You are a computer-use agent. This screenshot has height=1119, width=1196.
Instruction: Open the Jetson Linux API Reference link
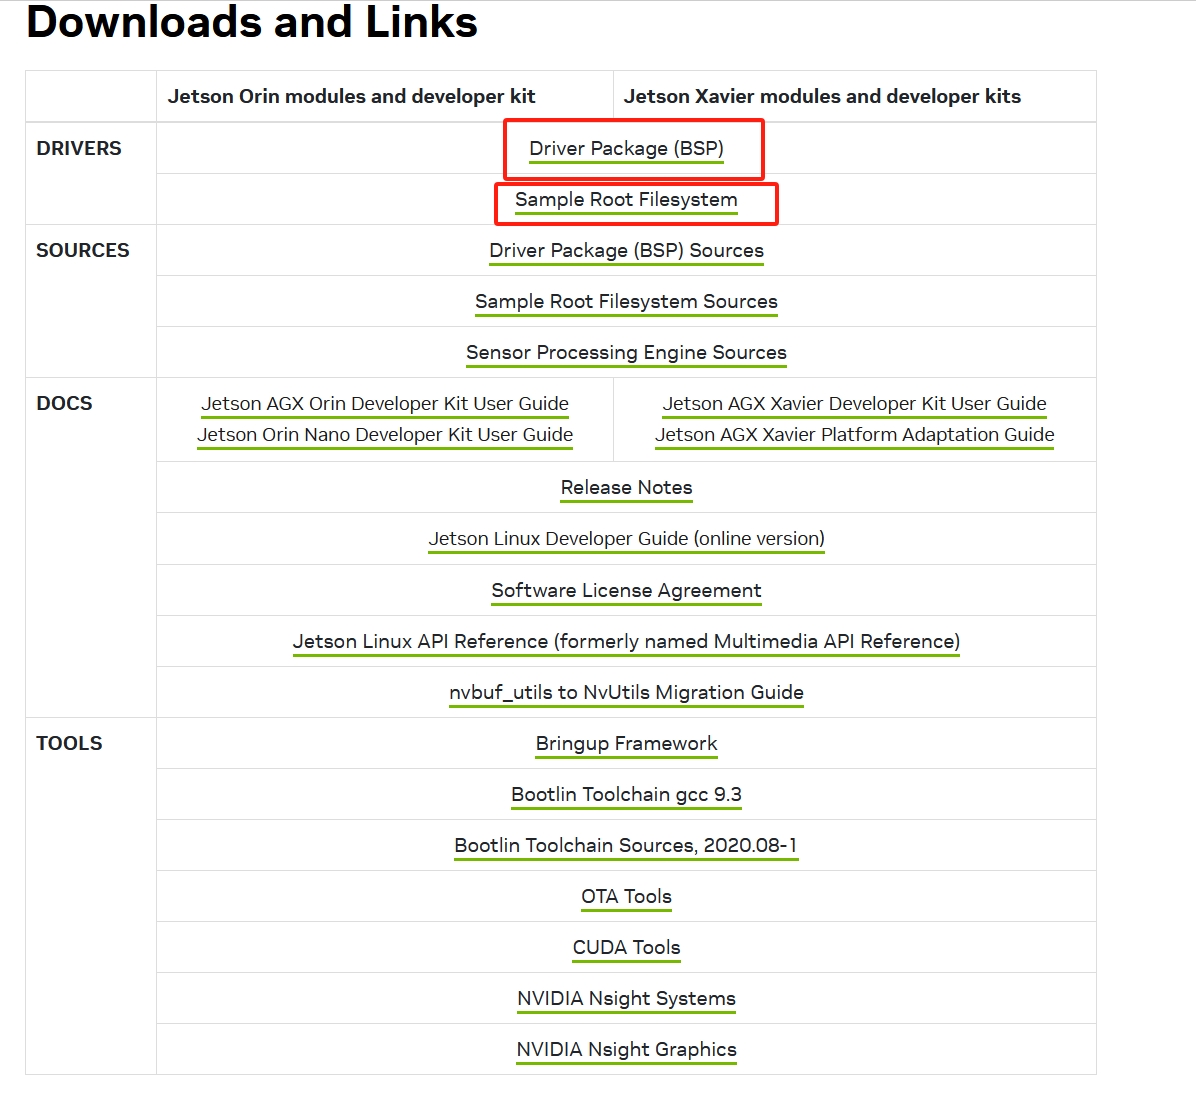coord(626,641)
